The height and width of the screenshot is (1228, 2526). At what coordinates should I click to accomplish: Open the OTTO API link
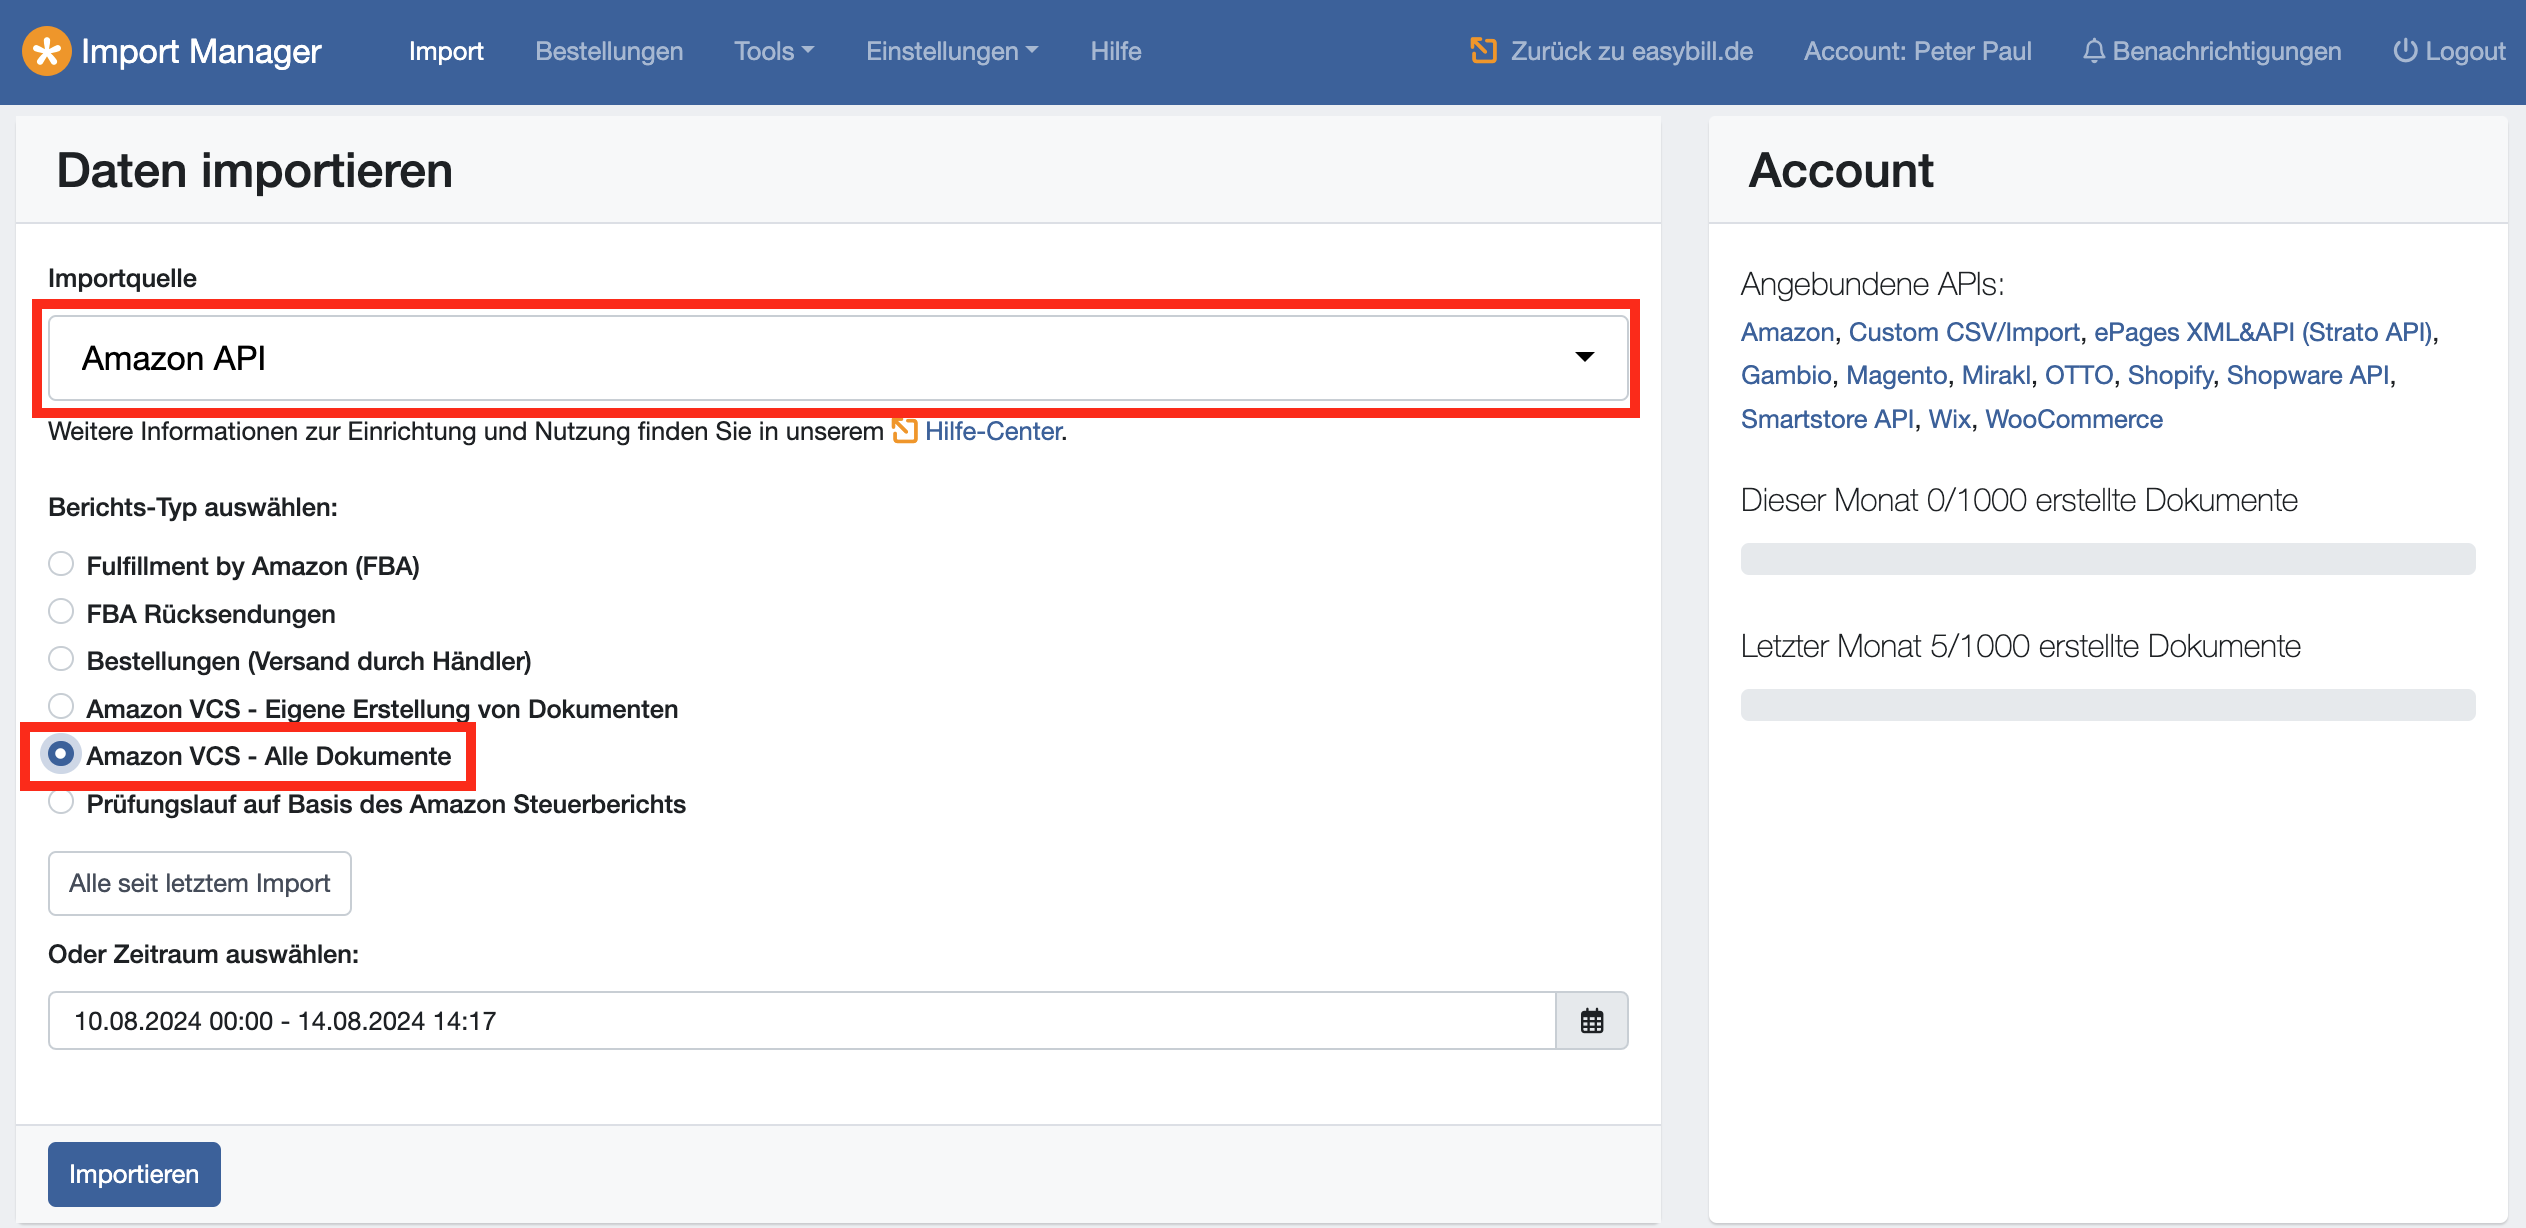pyautogui.click(x=2079, y=375)
